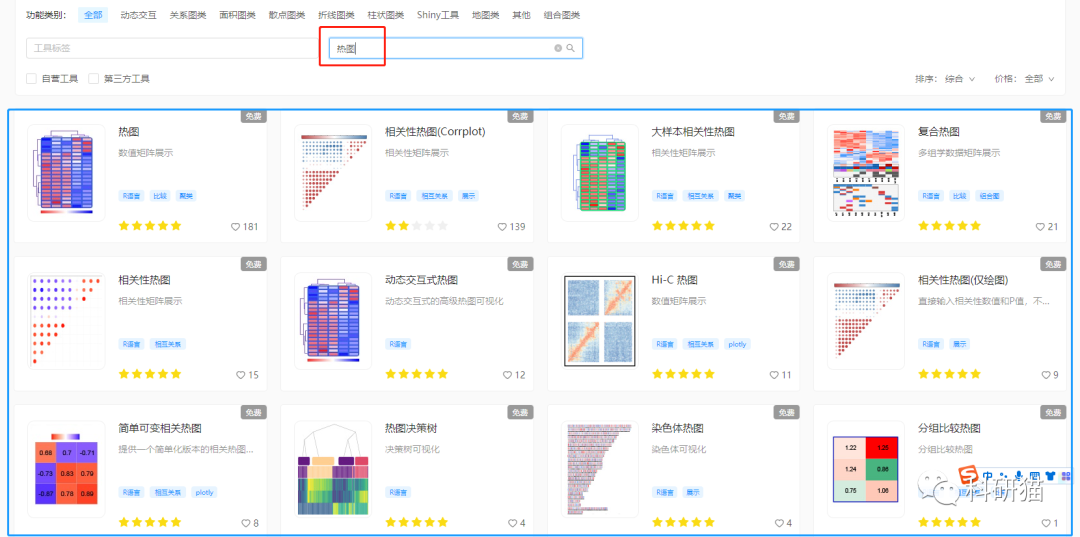Click fifth star on 复合热图 rating

pyautogui.click(x=975, y=226)
